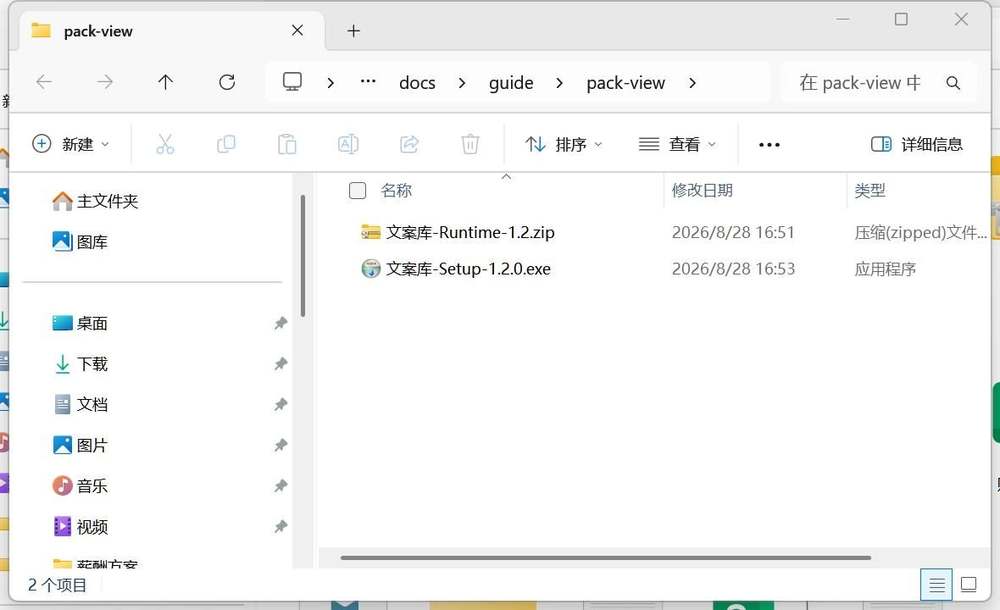Go forward in folder history
Viewport: 1000px width, 610px height.
click(105, 82)
